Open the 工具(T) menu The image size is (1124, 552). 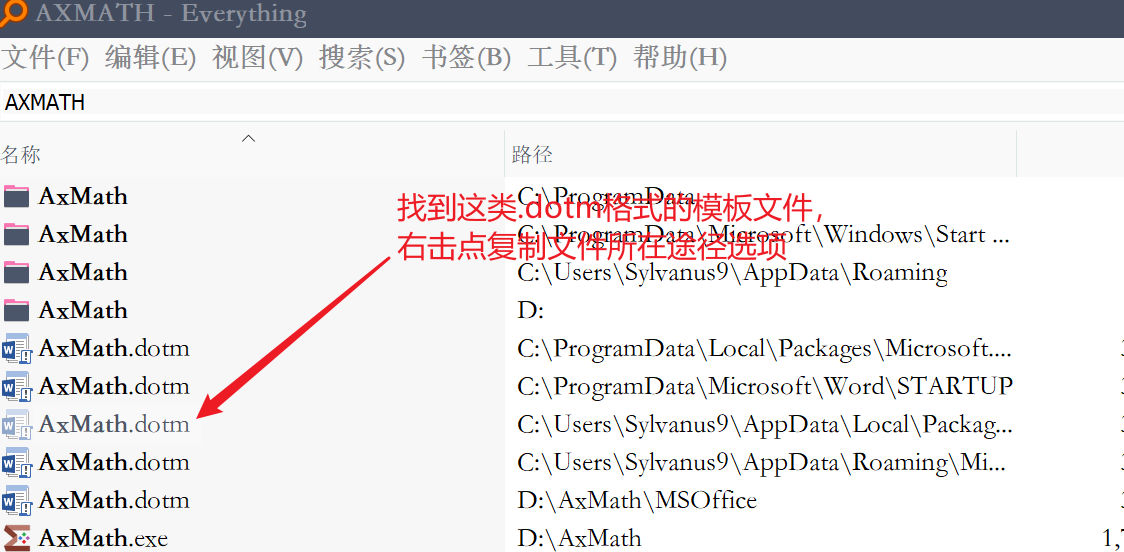[x=572, y=58]
